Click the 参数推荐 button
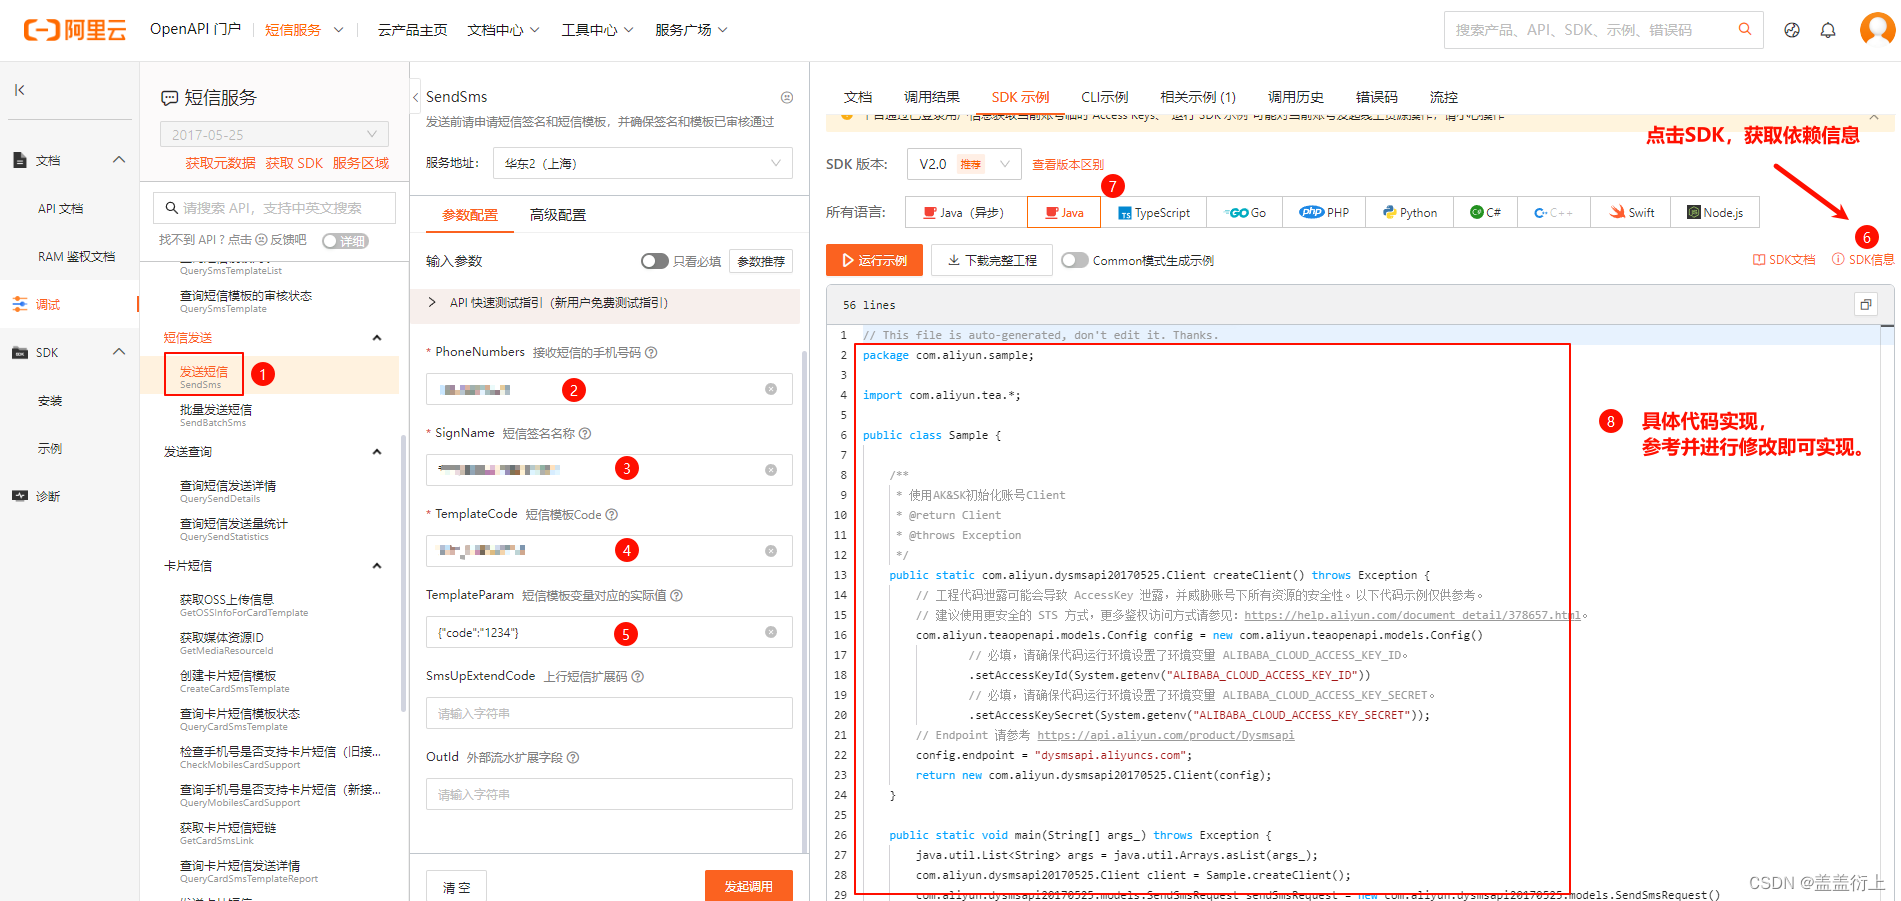This screenshot has width=1901, height=901. pos(761,261)
